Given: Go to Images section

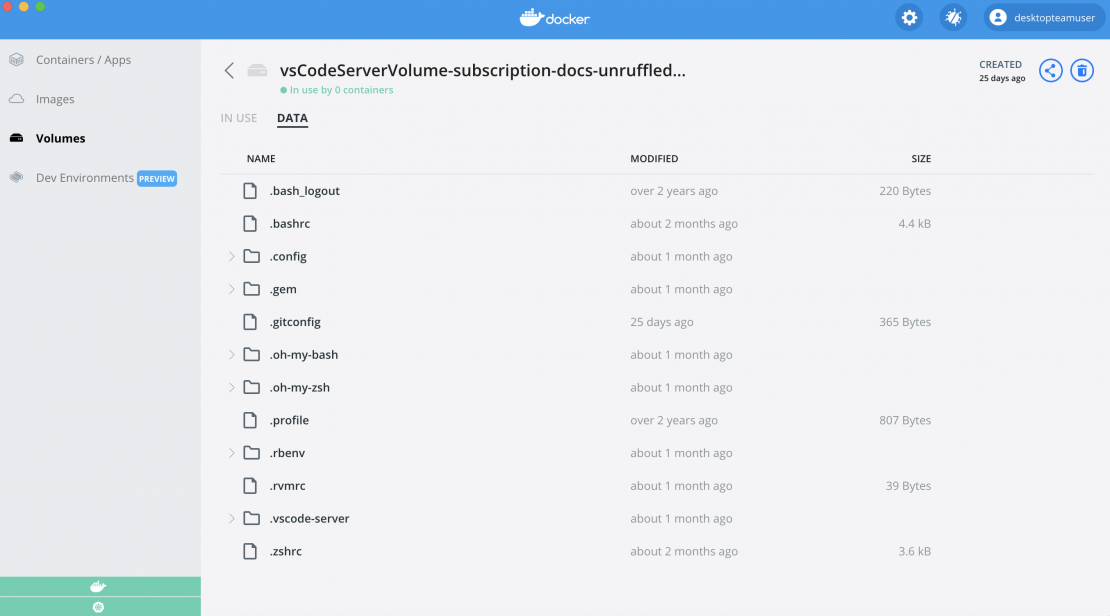Looking at the screenshot, I should click(55, 99).
